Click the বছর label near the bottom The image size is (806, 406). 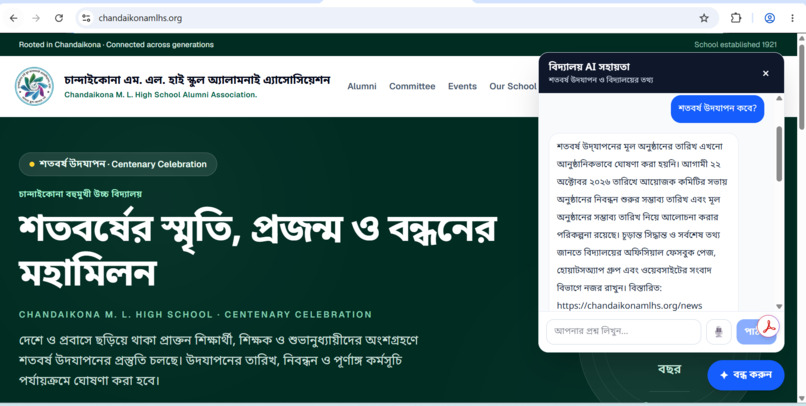[x=669, y=369]
